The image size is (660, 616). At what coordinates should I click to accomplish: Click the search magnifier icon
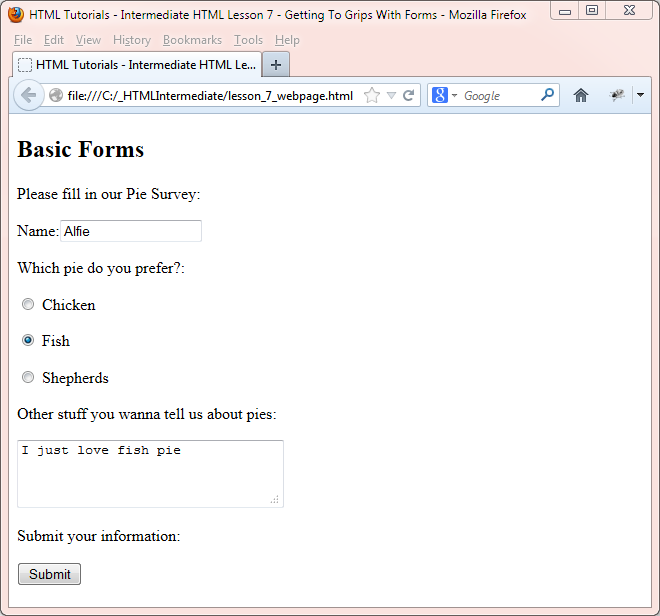pos(547,95)
